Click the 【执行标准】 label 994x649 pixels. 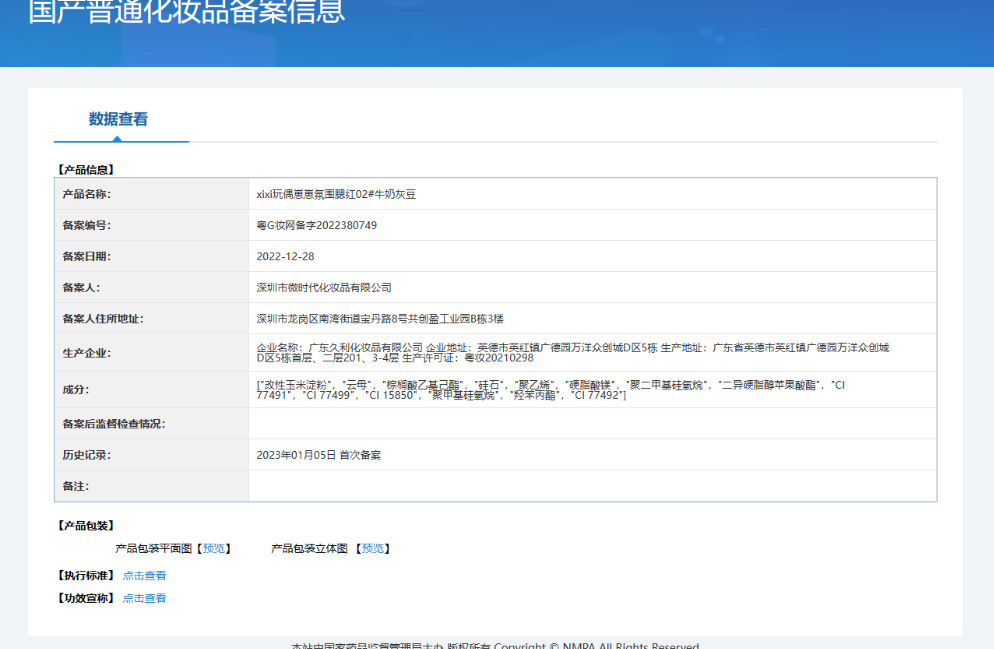(86, 576)
